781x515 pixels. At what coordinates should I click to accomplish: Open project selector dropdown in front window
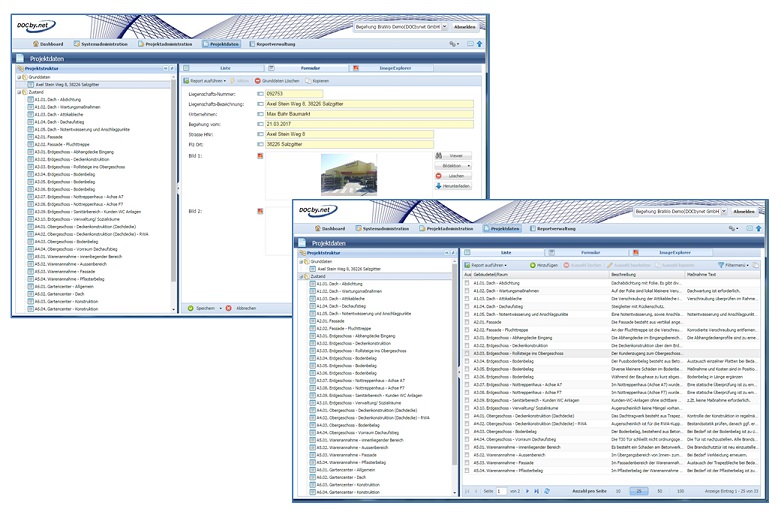(724, 212)
